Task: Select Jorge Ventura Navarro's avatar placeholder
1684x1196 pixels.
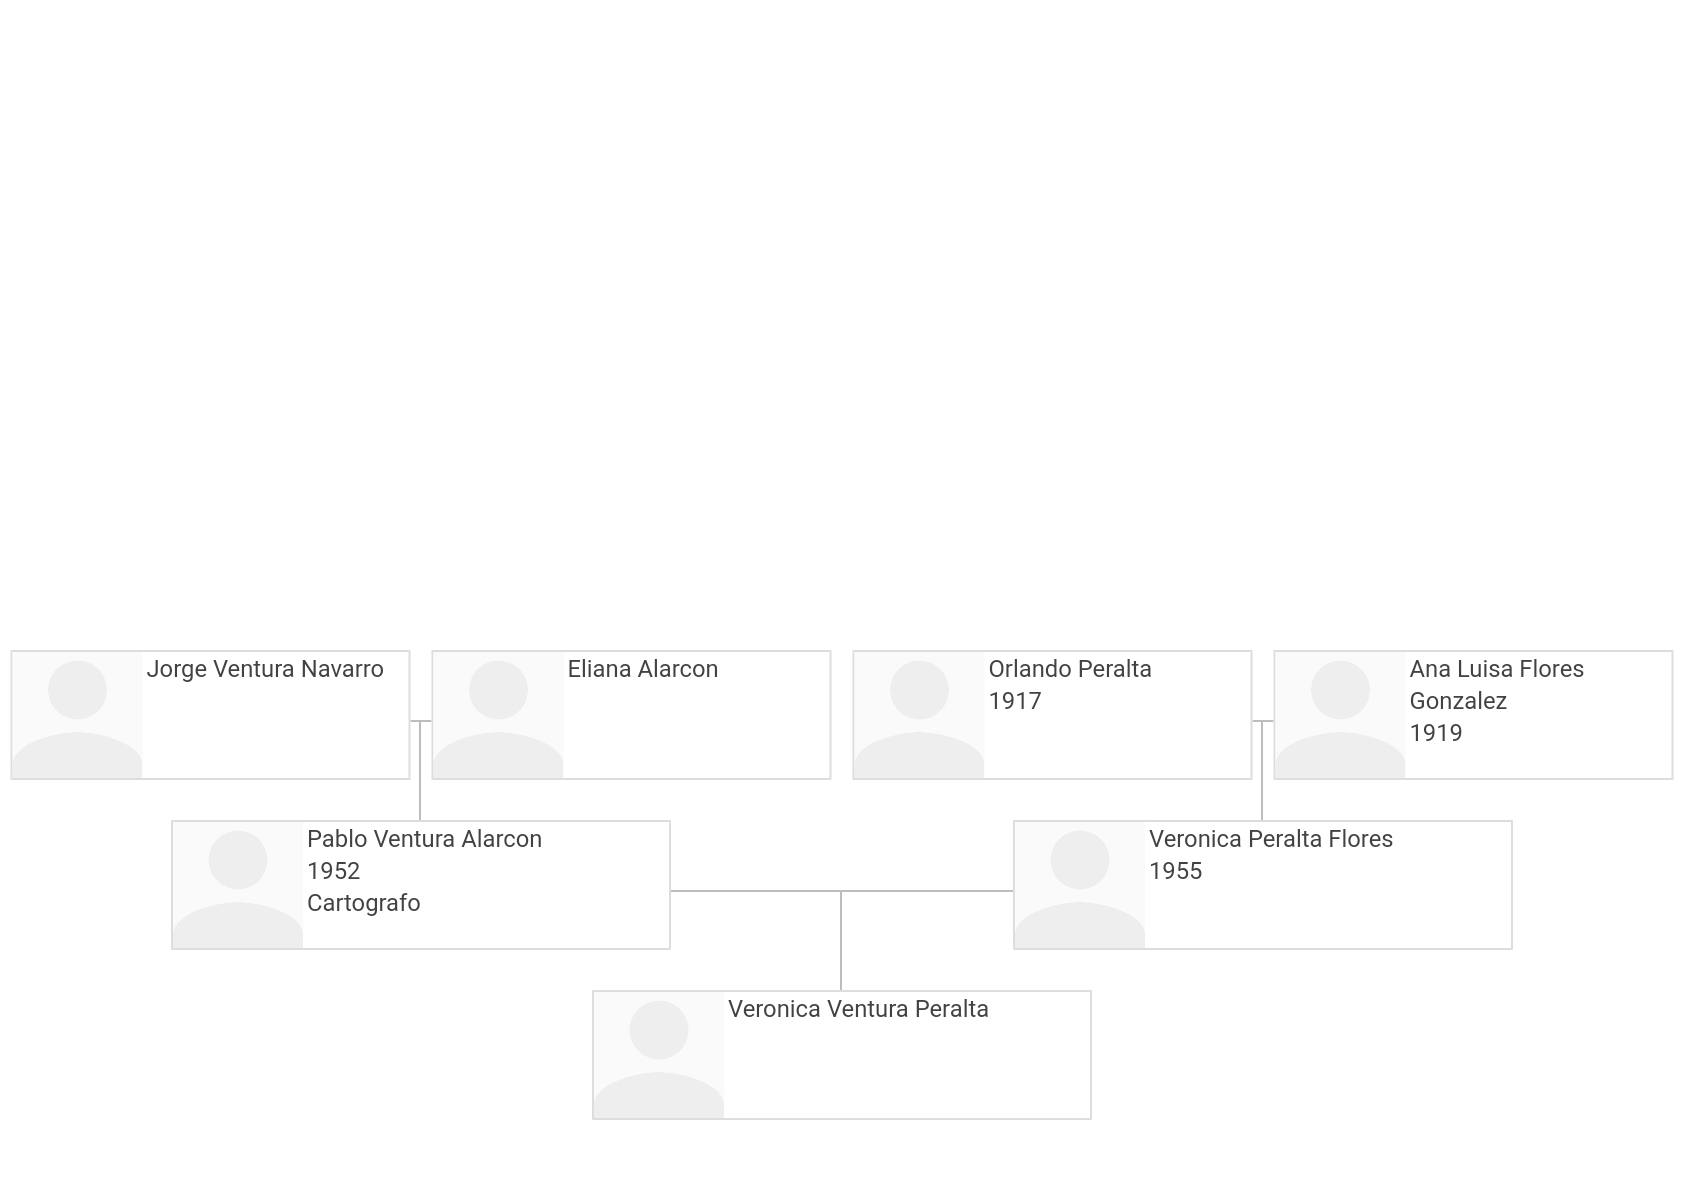Action: point(77,715)
